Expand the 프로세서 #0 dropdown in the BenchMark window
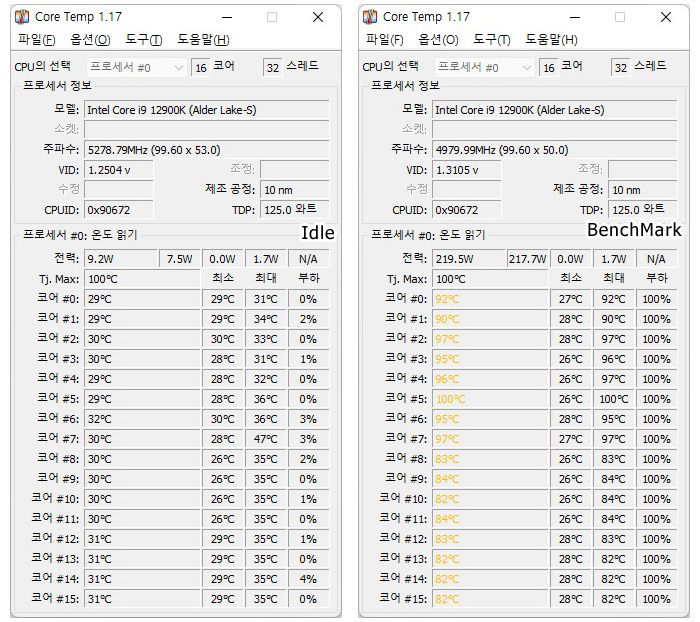This screenshot has width=700, height=622. tap(485, 67)
